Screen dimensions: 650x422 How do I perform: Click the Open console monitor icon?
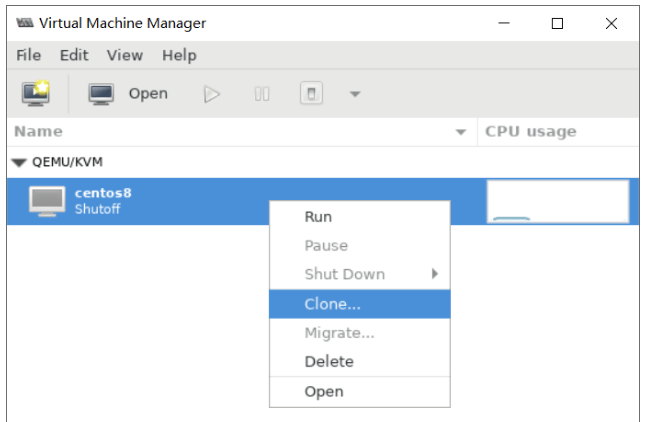pyautogui.click(x=101, y=94)
